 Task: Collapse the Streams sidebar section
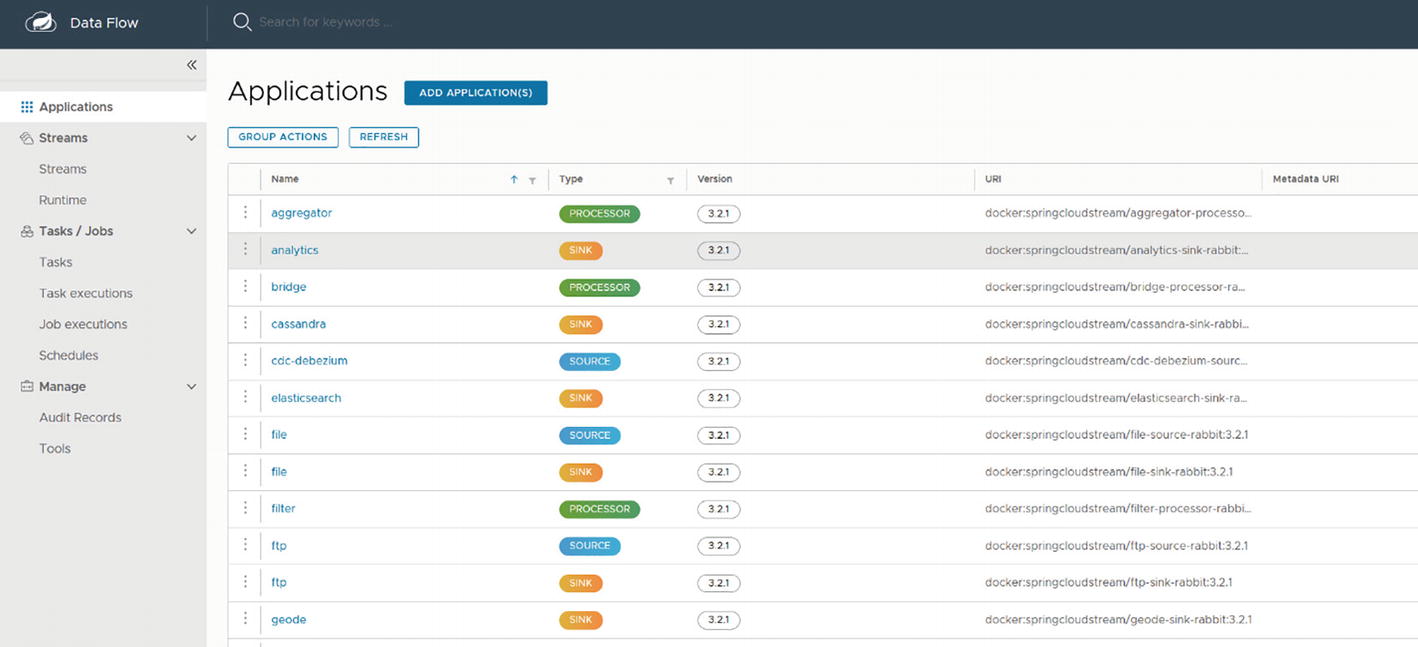pyautogui.click(x=191, y=138)
